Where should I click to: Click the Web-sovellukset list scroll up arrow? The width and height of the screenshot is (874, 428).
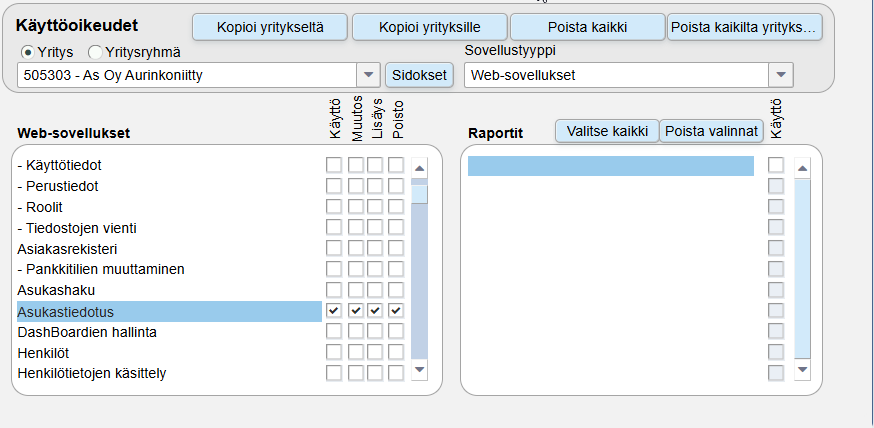419,168
